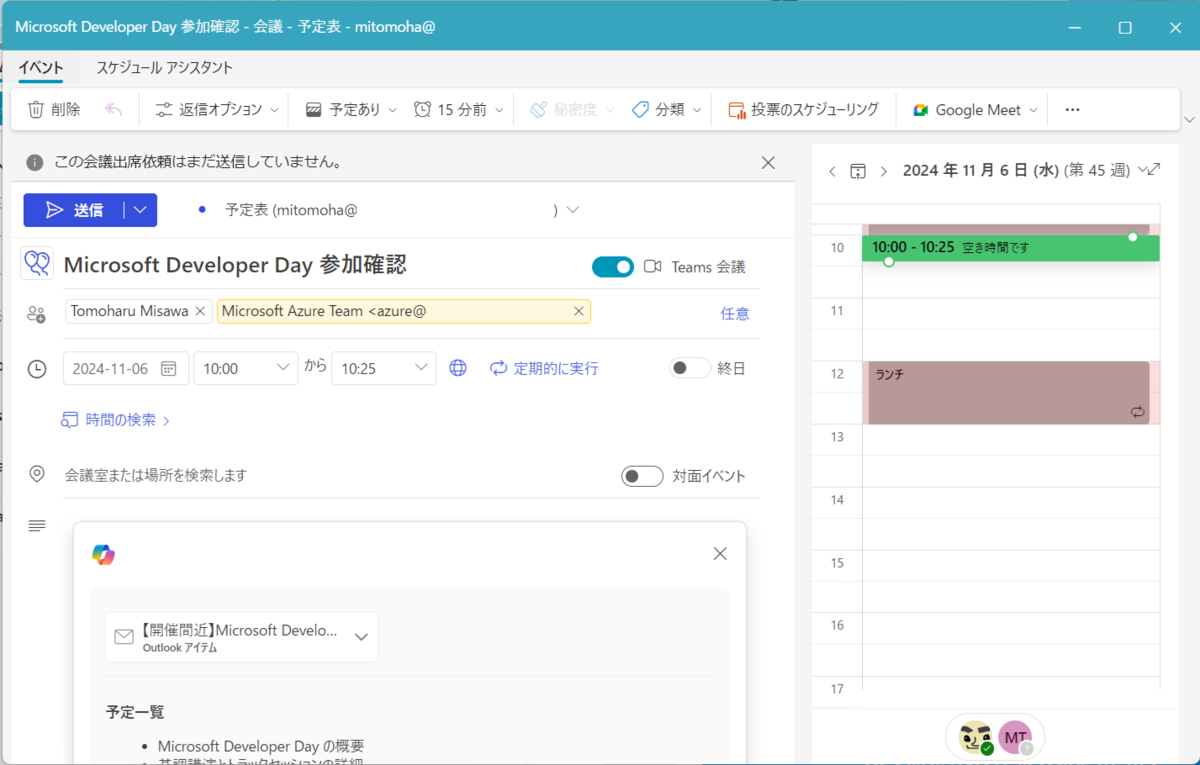Screen dimensions: 1200x765
Task: Toggle the 終日 all-day switch
Action: 690,368
